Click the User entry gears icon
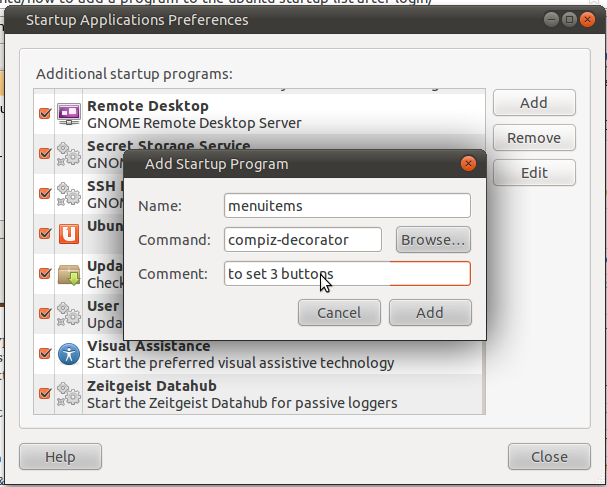This screenshot has height=487, width=607. (69, 314)
